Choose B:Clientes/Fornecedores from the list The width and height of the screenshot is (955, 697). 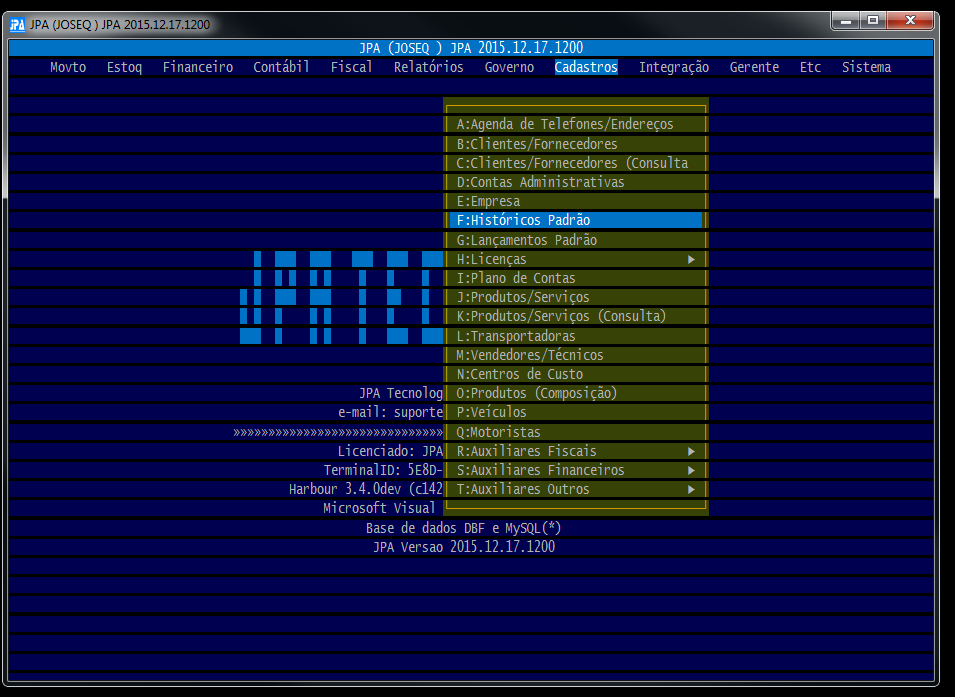537,144
